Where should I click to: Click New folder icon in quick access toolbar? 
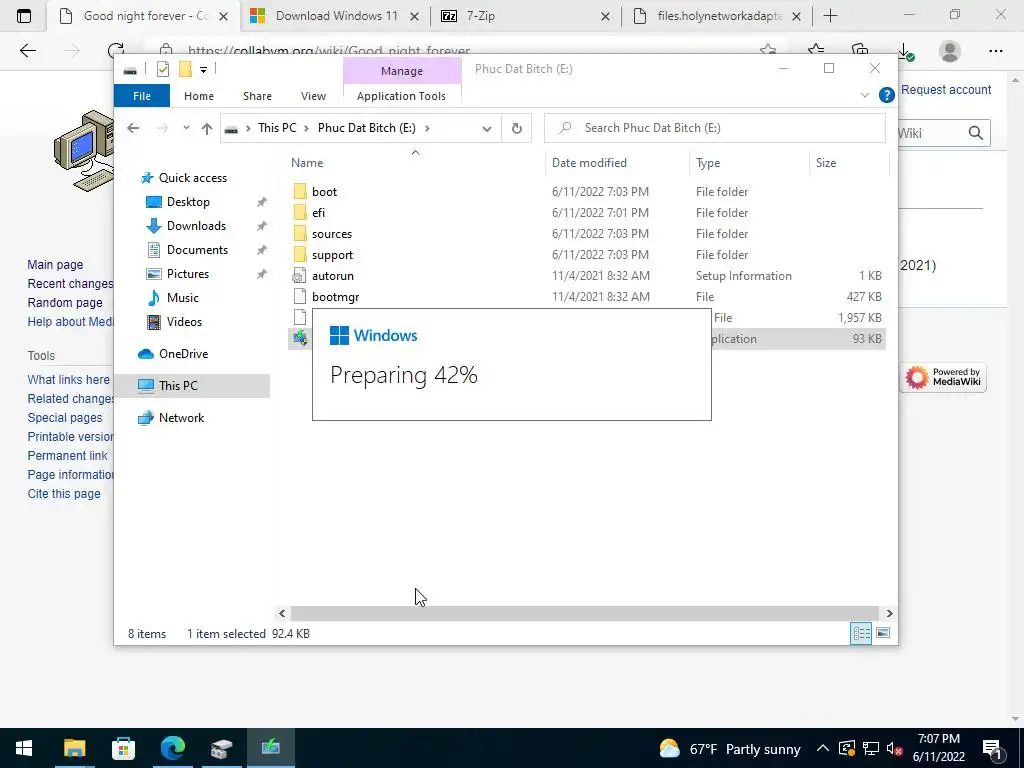tap(185, 69)
